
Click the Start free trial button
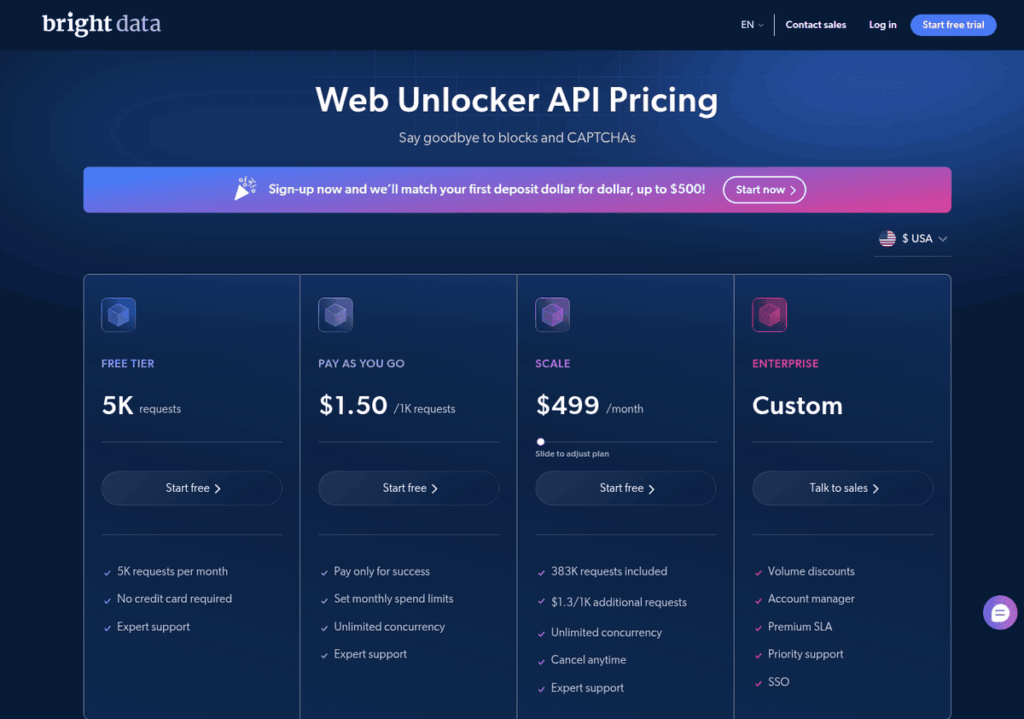tap(953, 25)
